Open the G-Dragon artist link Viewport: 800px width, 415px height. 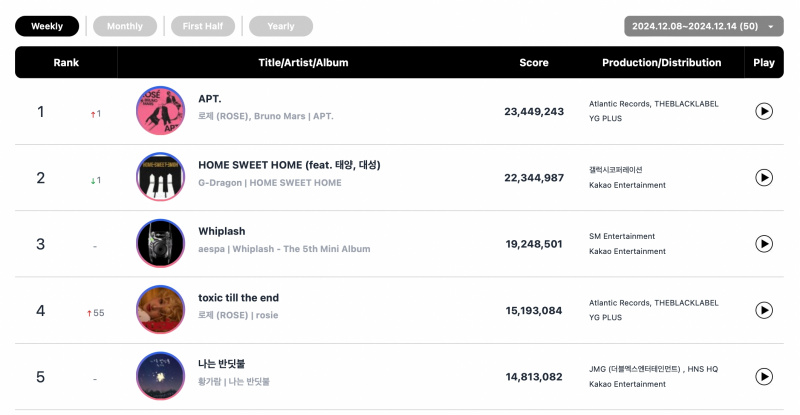click(220, 183)
